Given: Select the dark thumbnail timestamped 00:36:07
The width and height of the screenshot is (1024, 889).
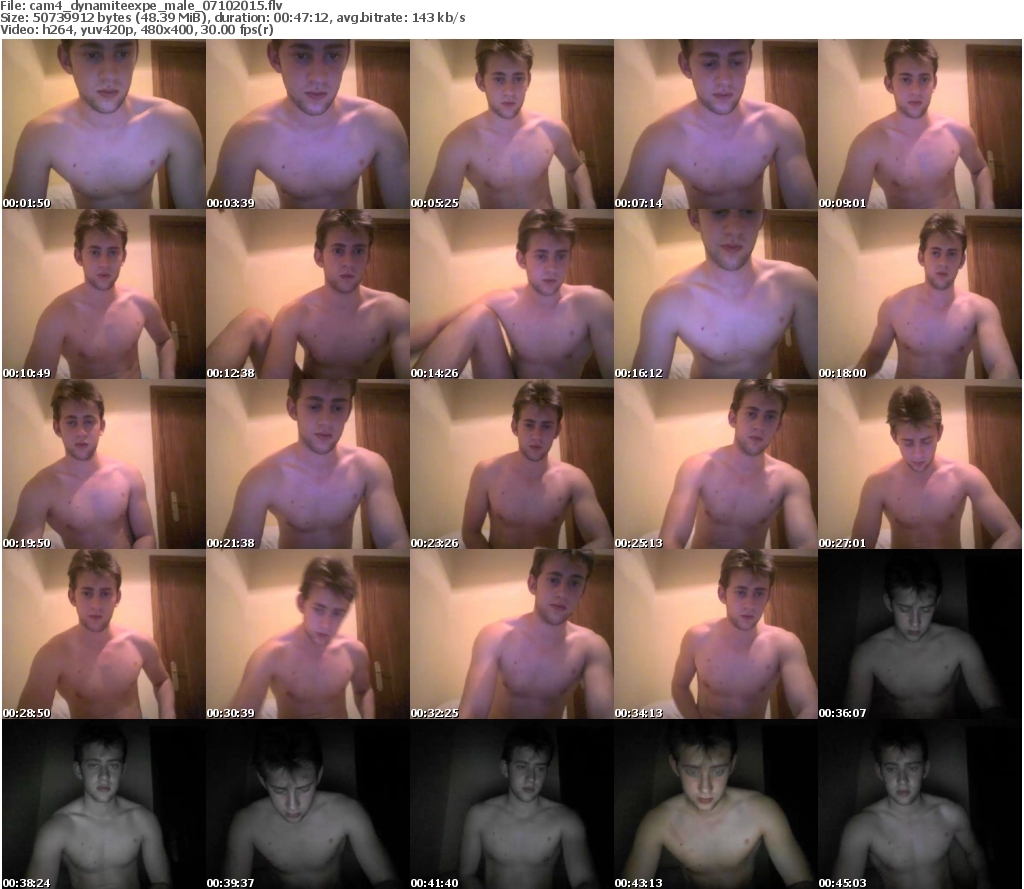Looking at the screenshot, I should (920, 634).
